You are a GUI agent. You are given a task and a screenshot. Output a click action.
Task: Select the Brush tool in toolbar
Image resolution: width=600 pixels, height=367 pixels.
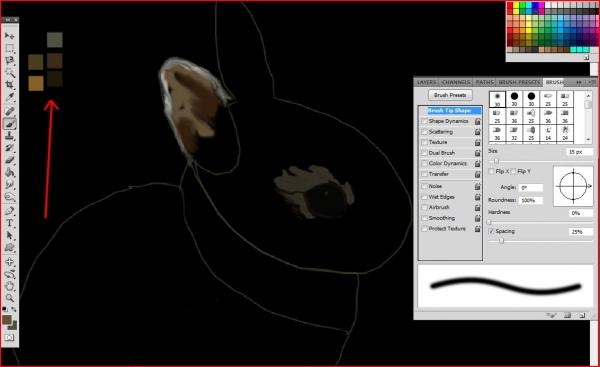coord(10,123)
